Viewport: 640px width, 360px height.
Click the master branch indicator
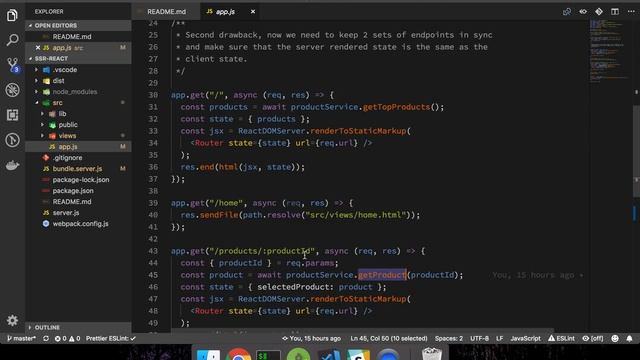point(21,338)
